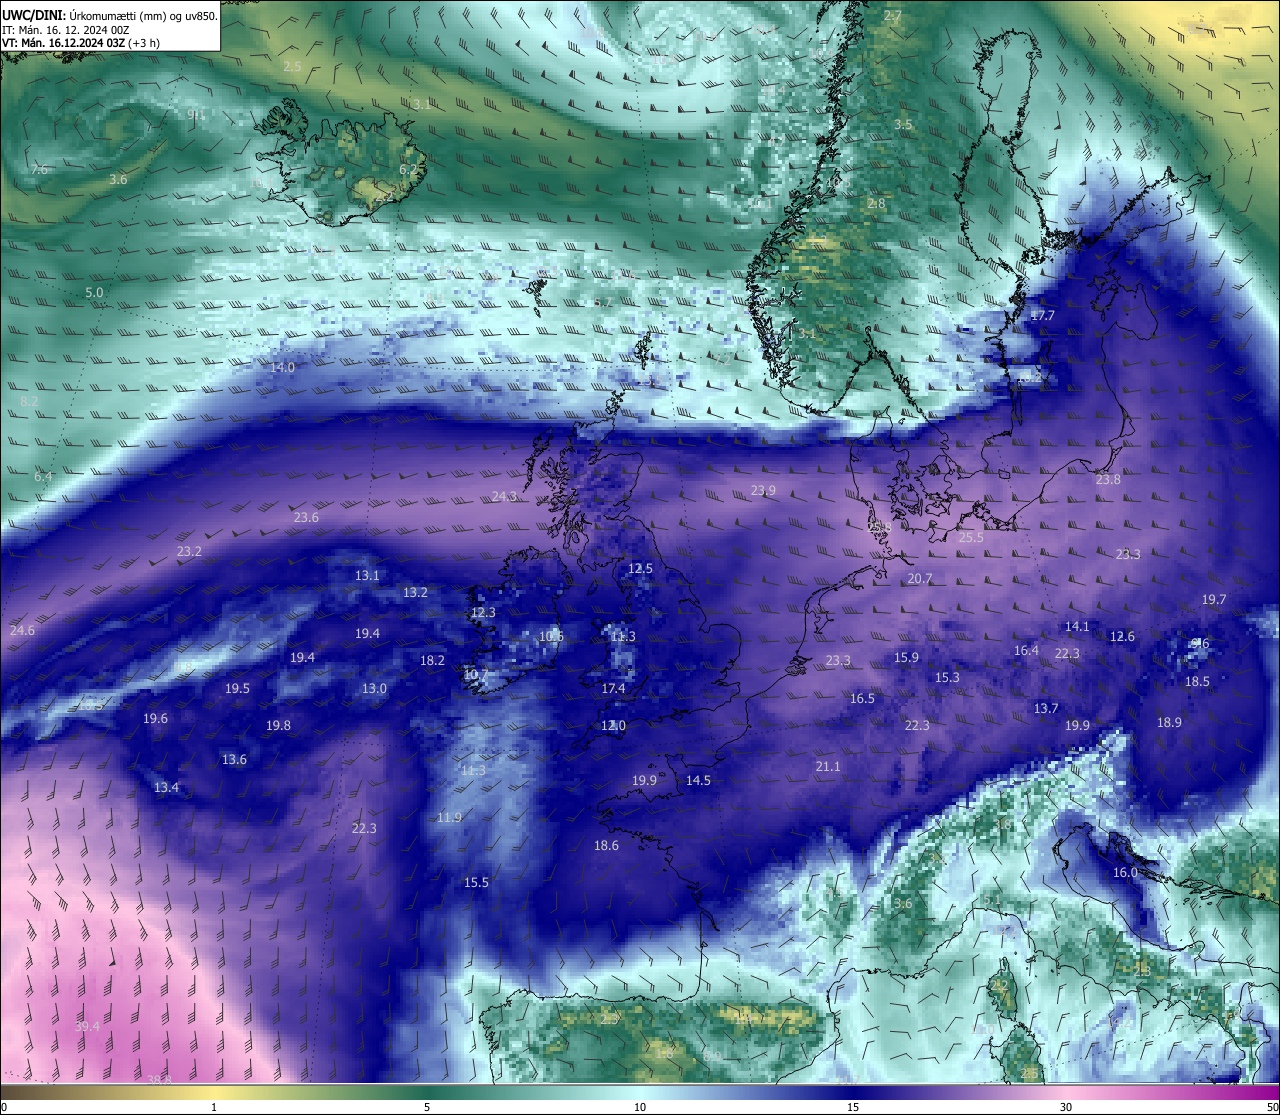Click the "13.6" value label
Screen dimensions: 1280x1115
(x=234, y=759)
